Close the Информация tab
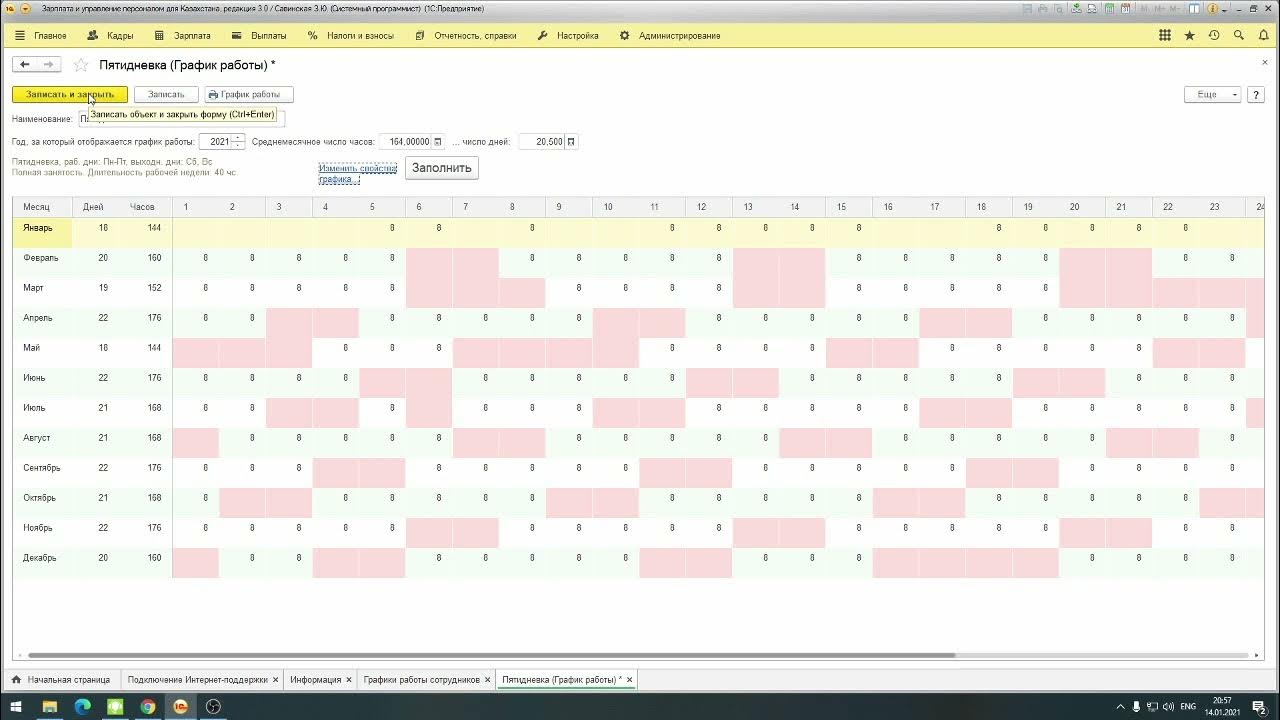 [x=349, y=679]
